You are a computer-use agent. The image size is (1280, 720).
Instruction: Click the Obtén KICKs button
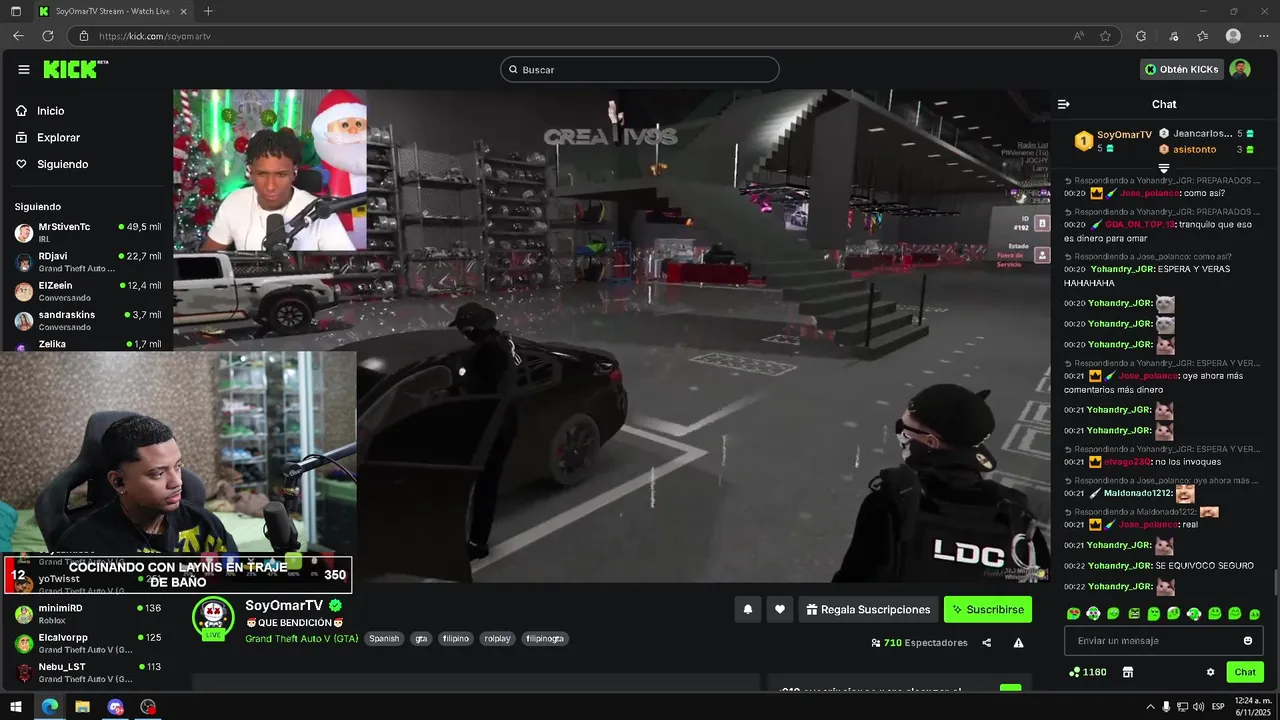(x=1181, y=69)
